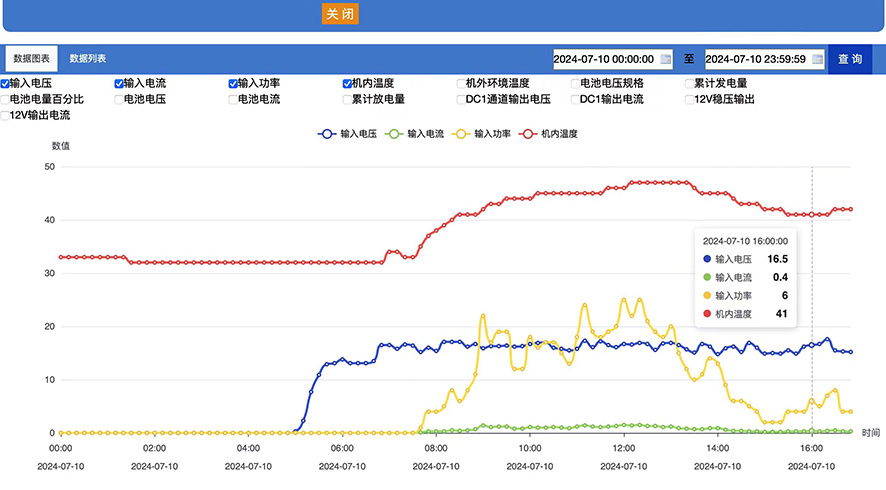Screen dimensions: 886x490
Task: Click the end datetime input field
Action: click(x=765, y=59)
